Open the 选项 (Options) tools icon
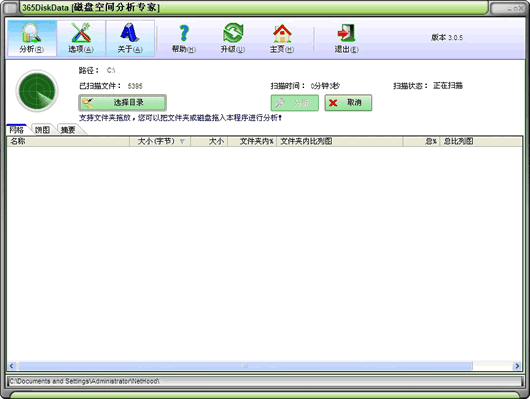Viewport: 530px width, 399px height. [x=81, y=38]
